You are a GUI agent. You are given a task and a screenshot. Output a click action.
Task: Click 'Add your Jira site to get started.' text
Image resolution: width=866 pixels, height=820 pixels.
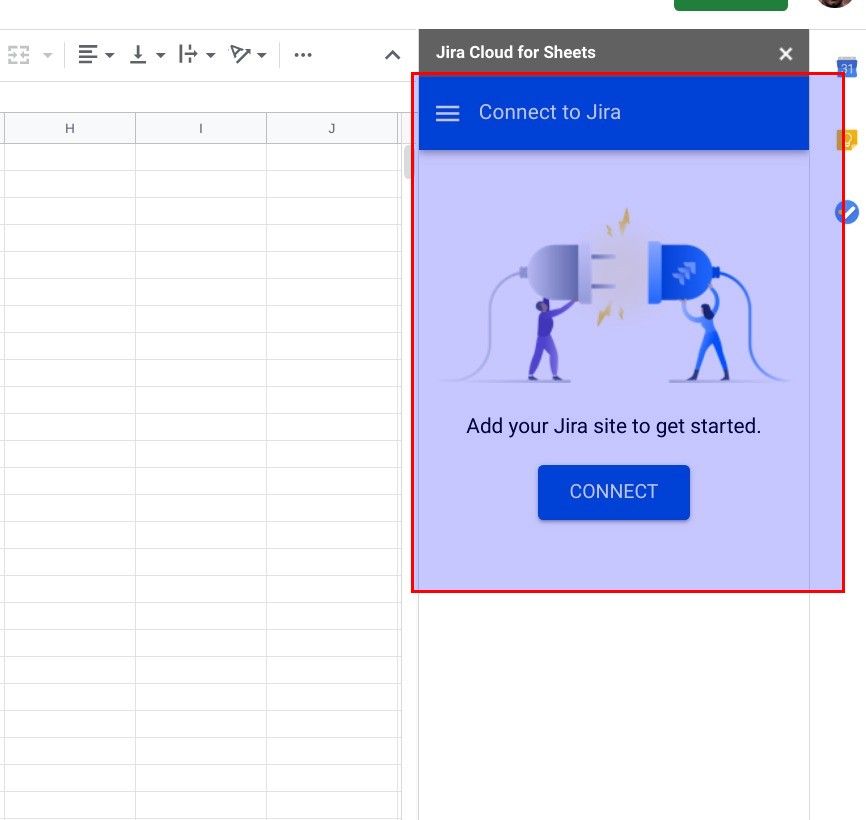point(614,426)
